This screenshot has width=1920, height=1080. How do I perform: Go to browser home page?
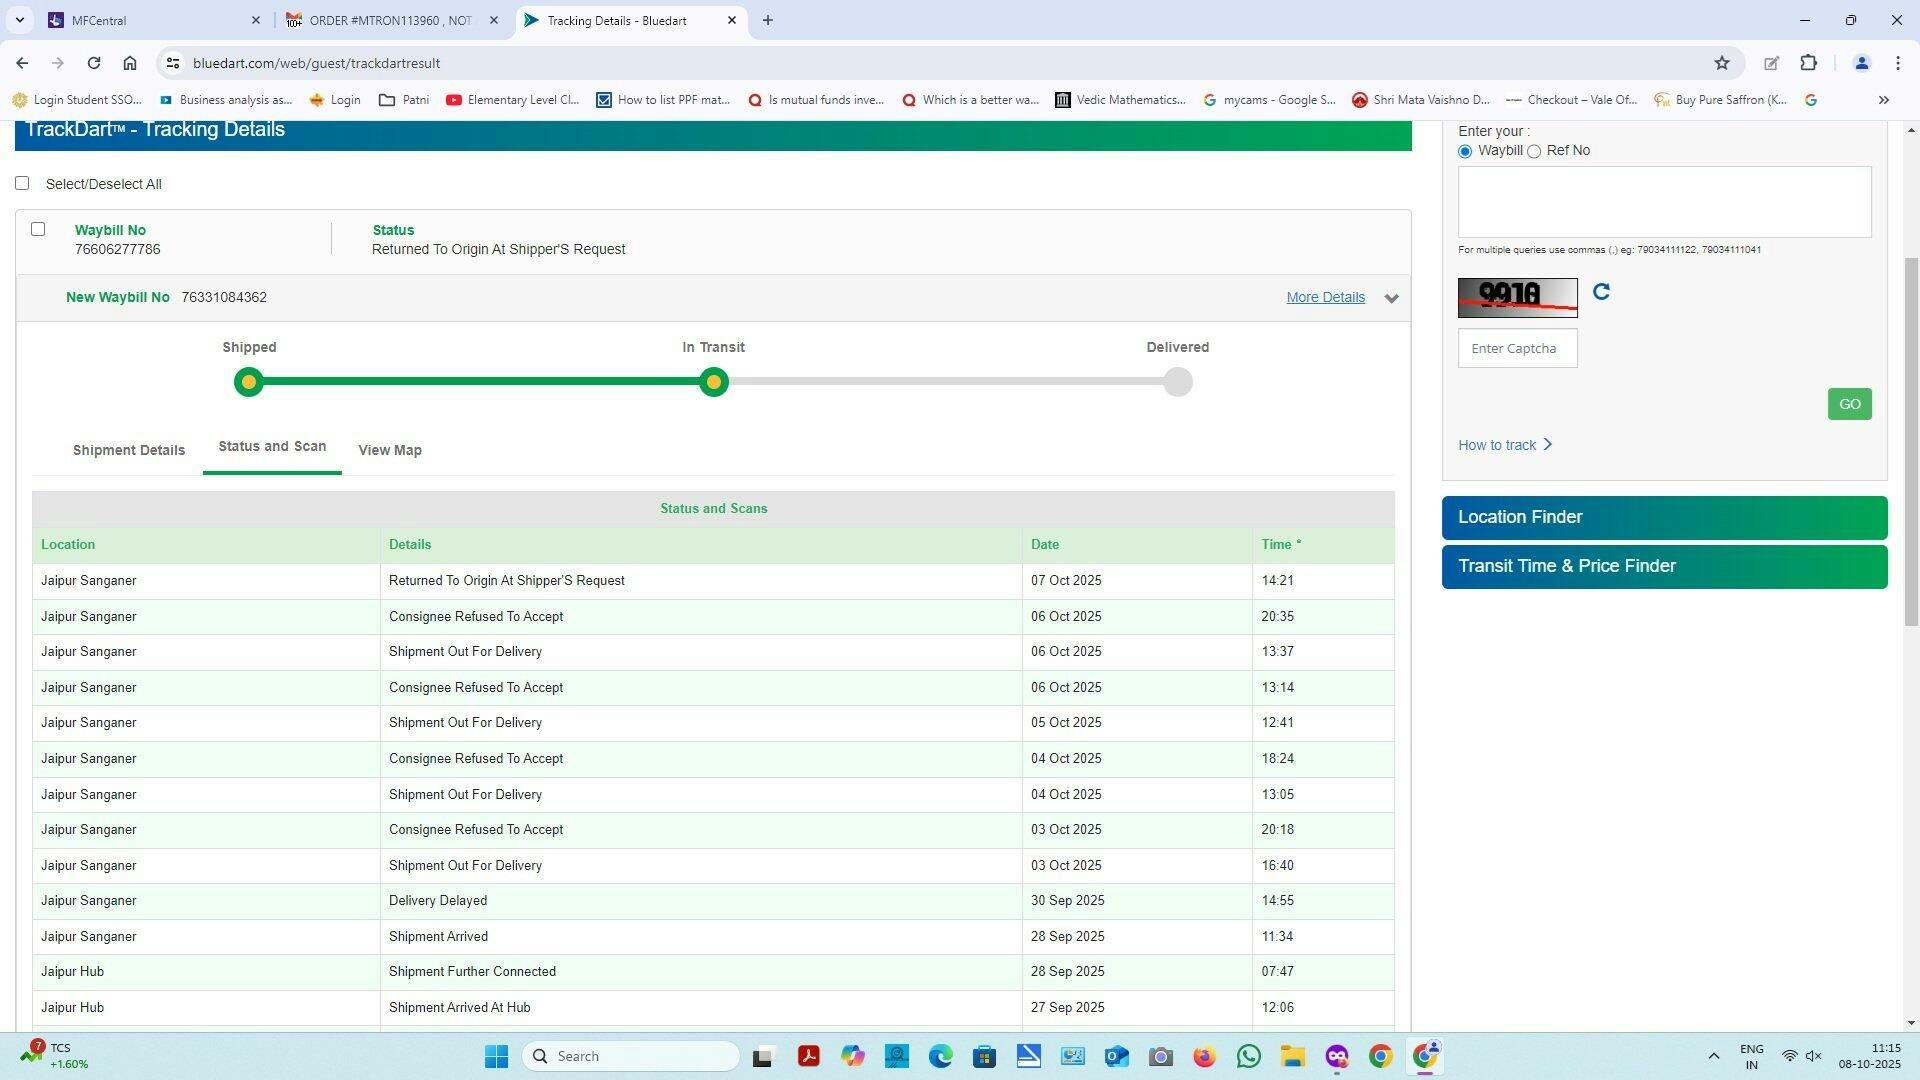click(x=130, y=63)
